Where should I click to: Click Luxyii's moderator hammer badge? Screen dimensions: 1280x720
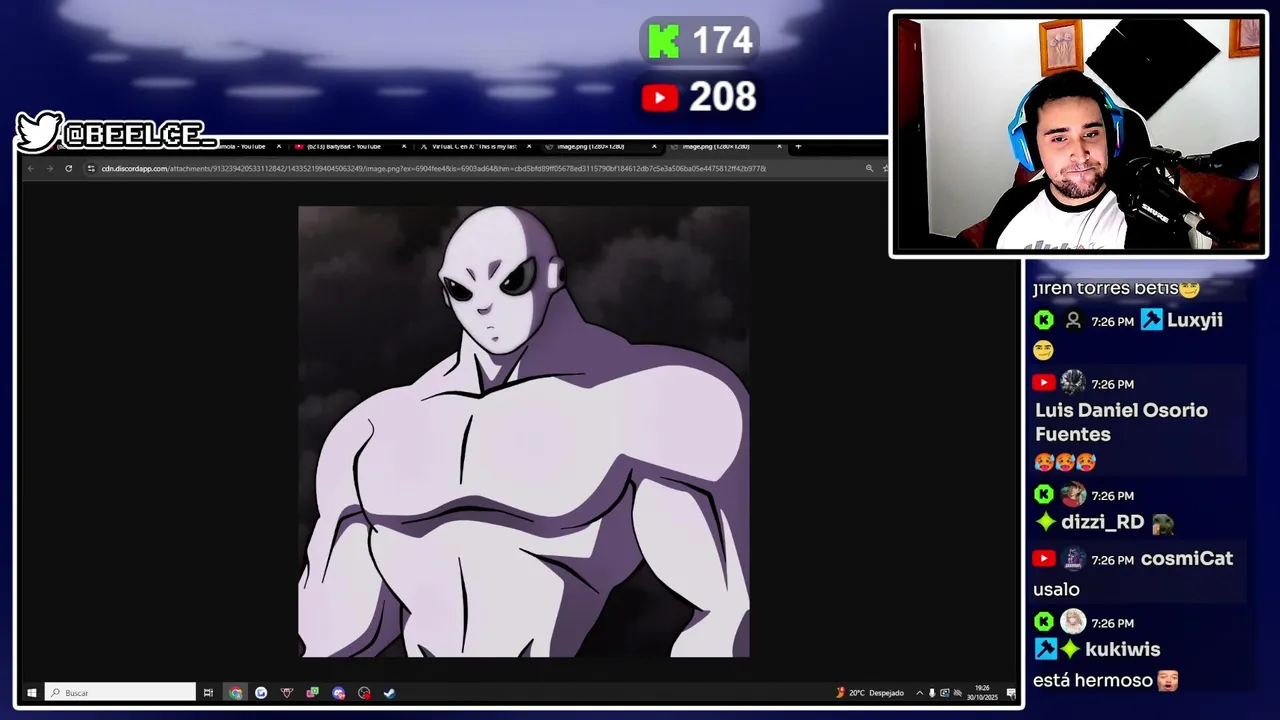(1151, 320)
